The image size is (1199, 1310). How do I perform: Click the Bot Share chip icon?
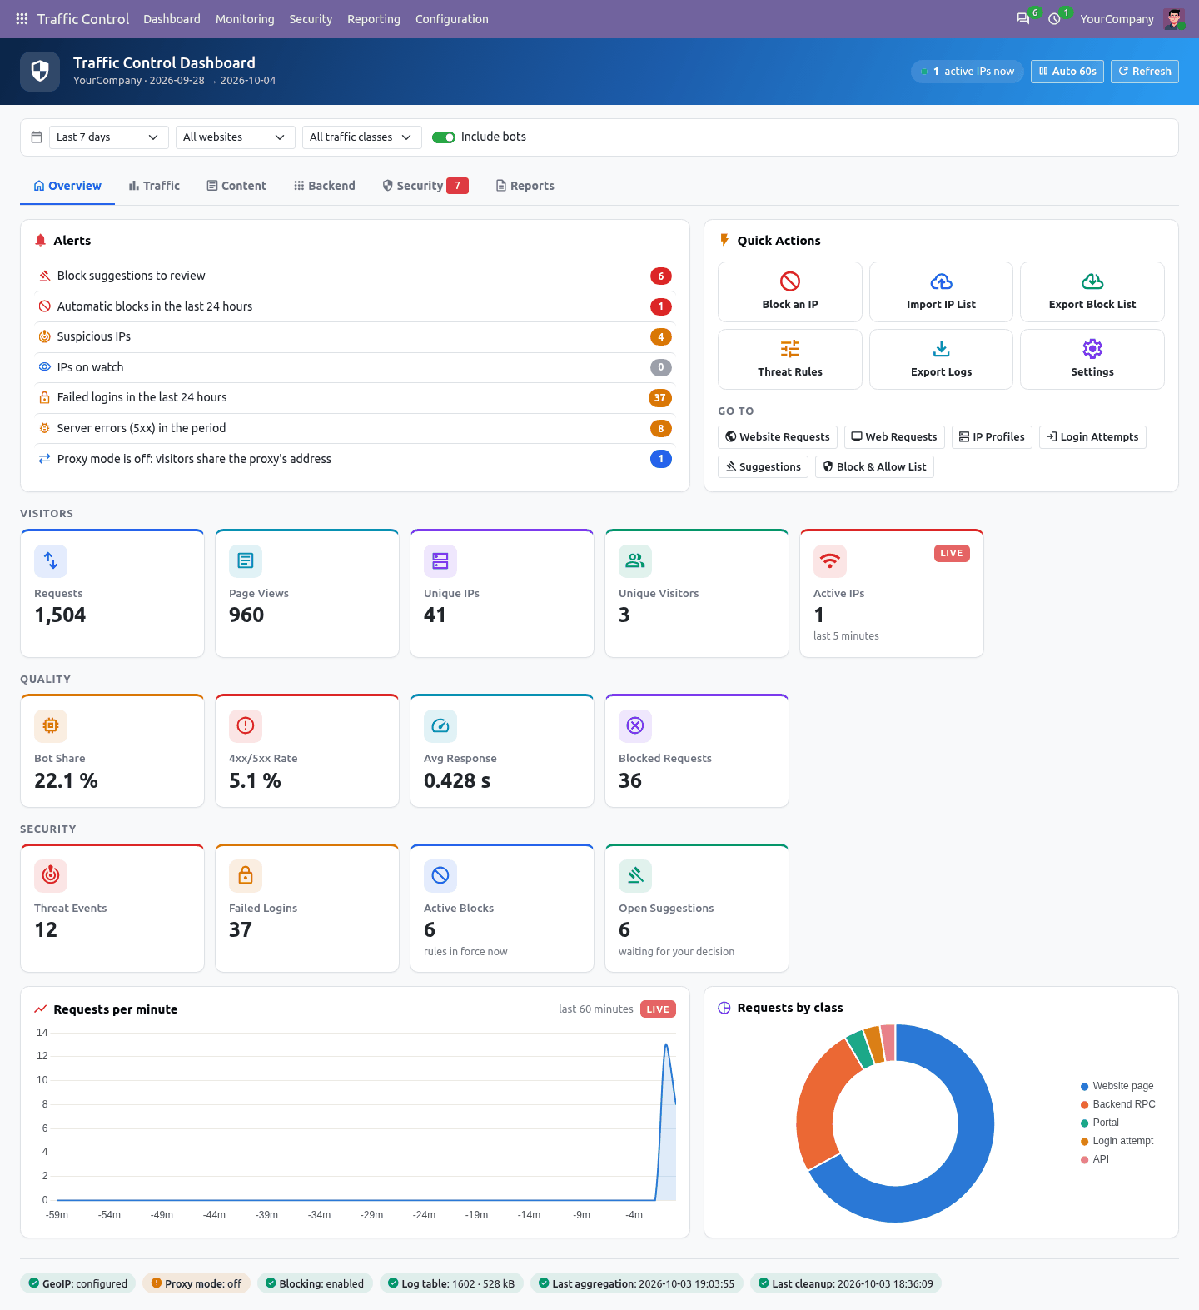(51, 726)
